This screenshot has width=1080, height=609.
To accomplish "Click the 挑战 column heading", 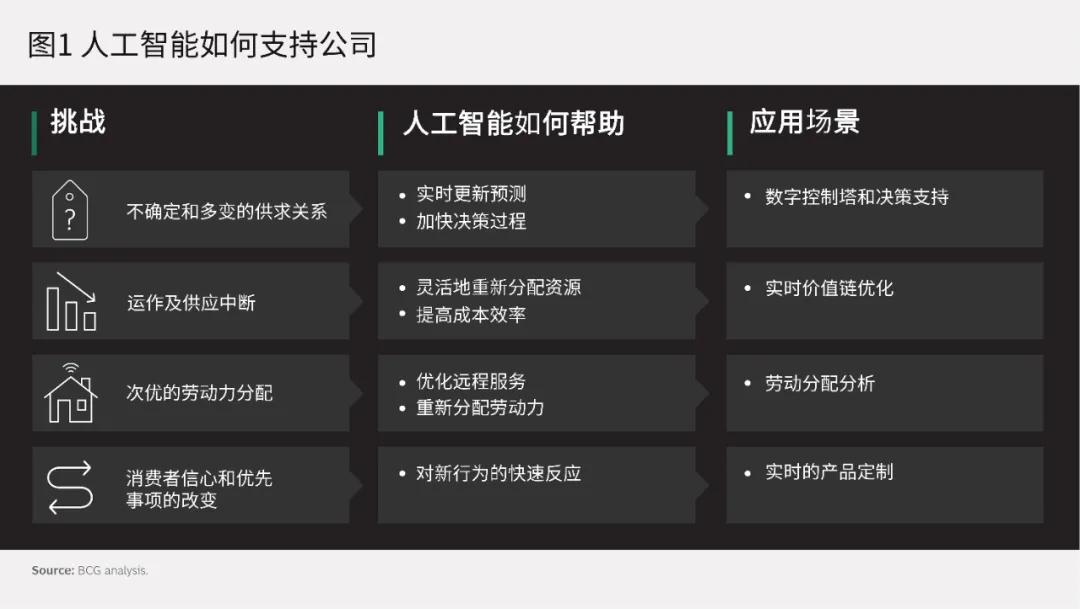I will pos(78,123).
